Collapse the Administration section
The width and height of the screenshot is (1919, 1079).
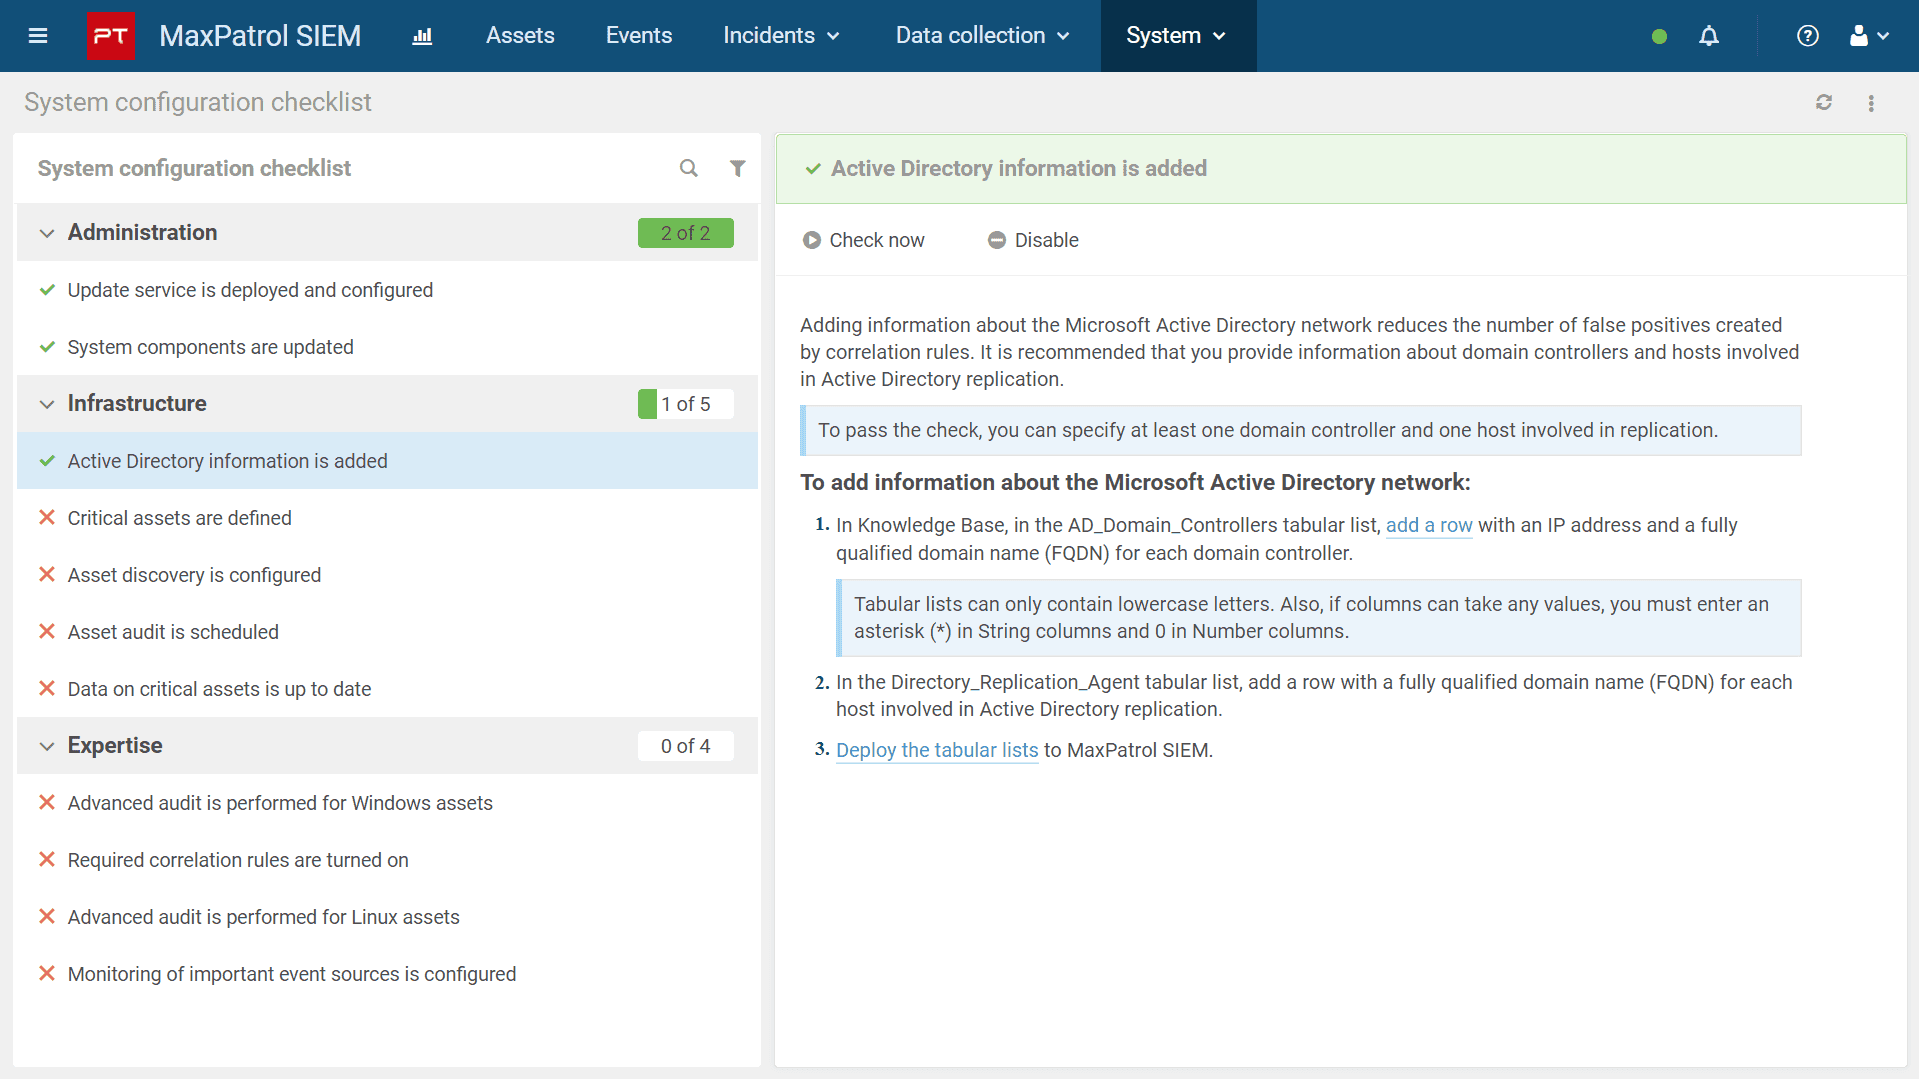(x=47, y=233)
